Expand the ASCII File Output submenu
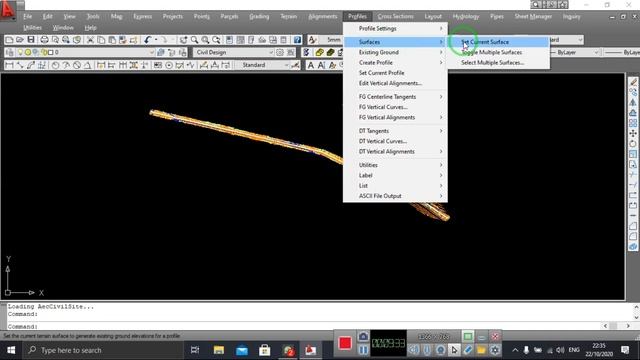Viewport: 640px width, 360px height. [x=395, y=196]
